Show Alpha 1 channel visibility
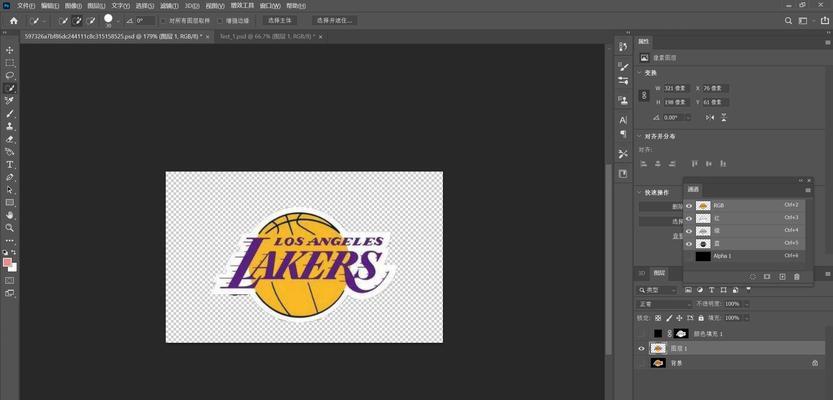Image resolution: width=833 pixels, height=400 pixels. [x=689, y=256]
